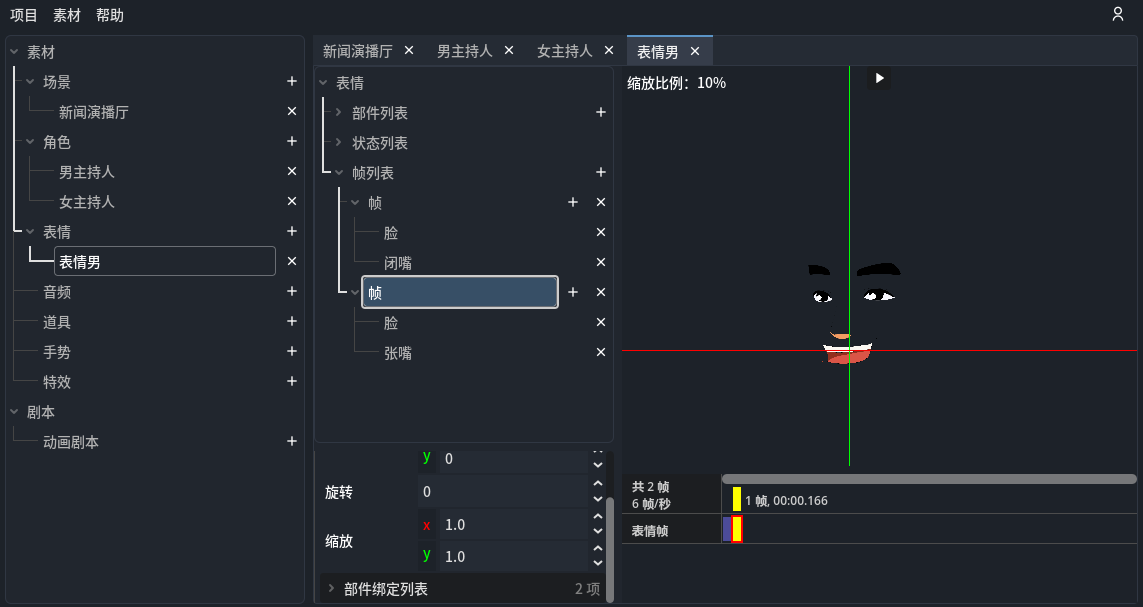1143x607 pixels.
Task: Delete the 新闻演播厅 scene item
Action: (292, 112)
